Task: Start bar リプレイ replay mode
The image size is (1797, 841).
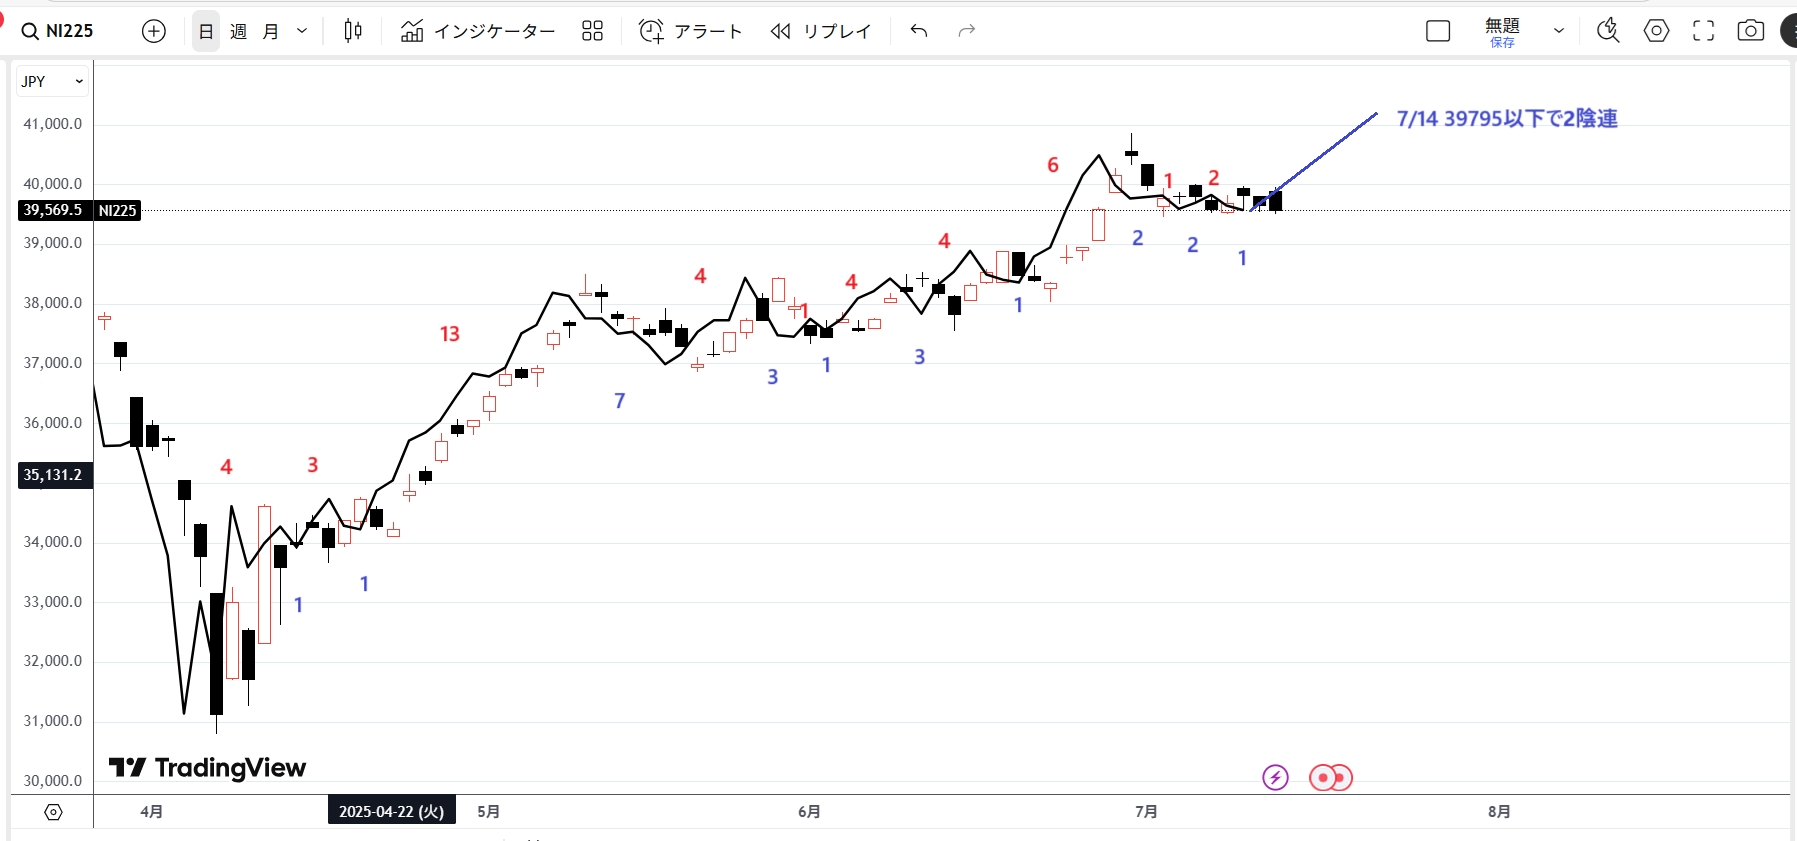Action: 821,31
